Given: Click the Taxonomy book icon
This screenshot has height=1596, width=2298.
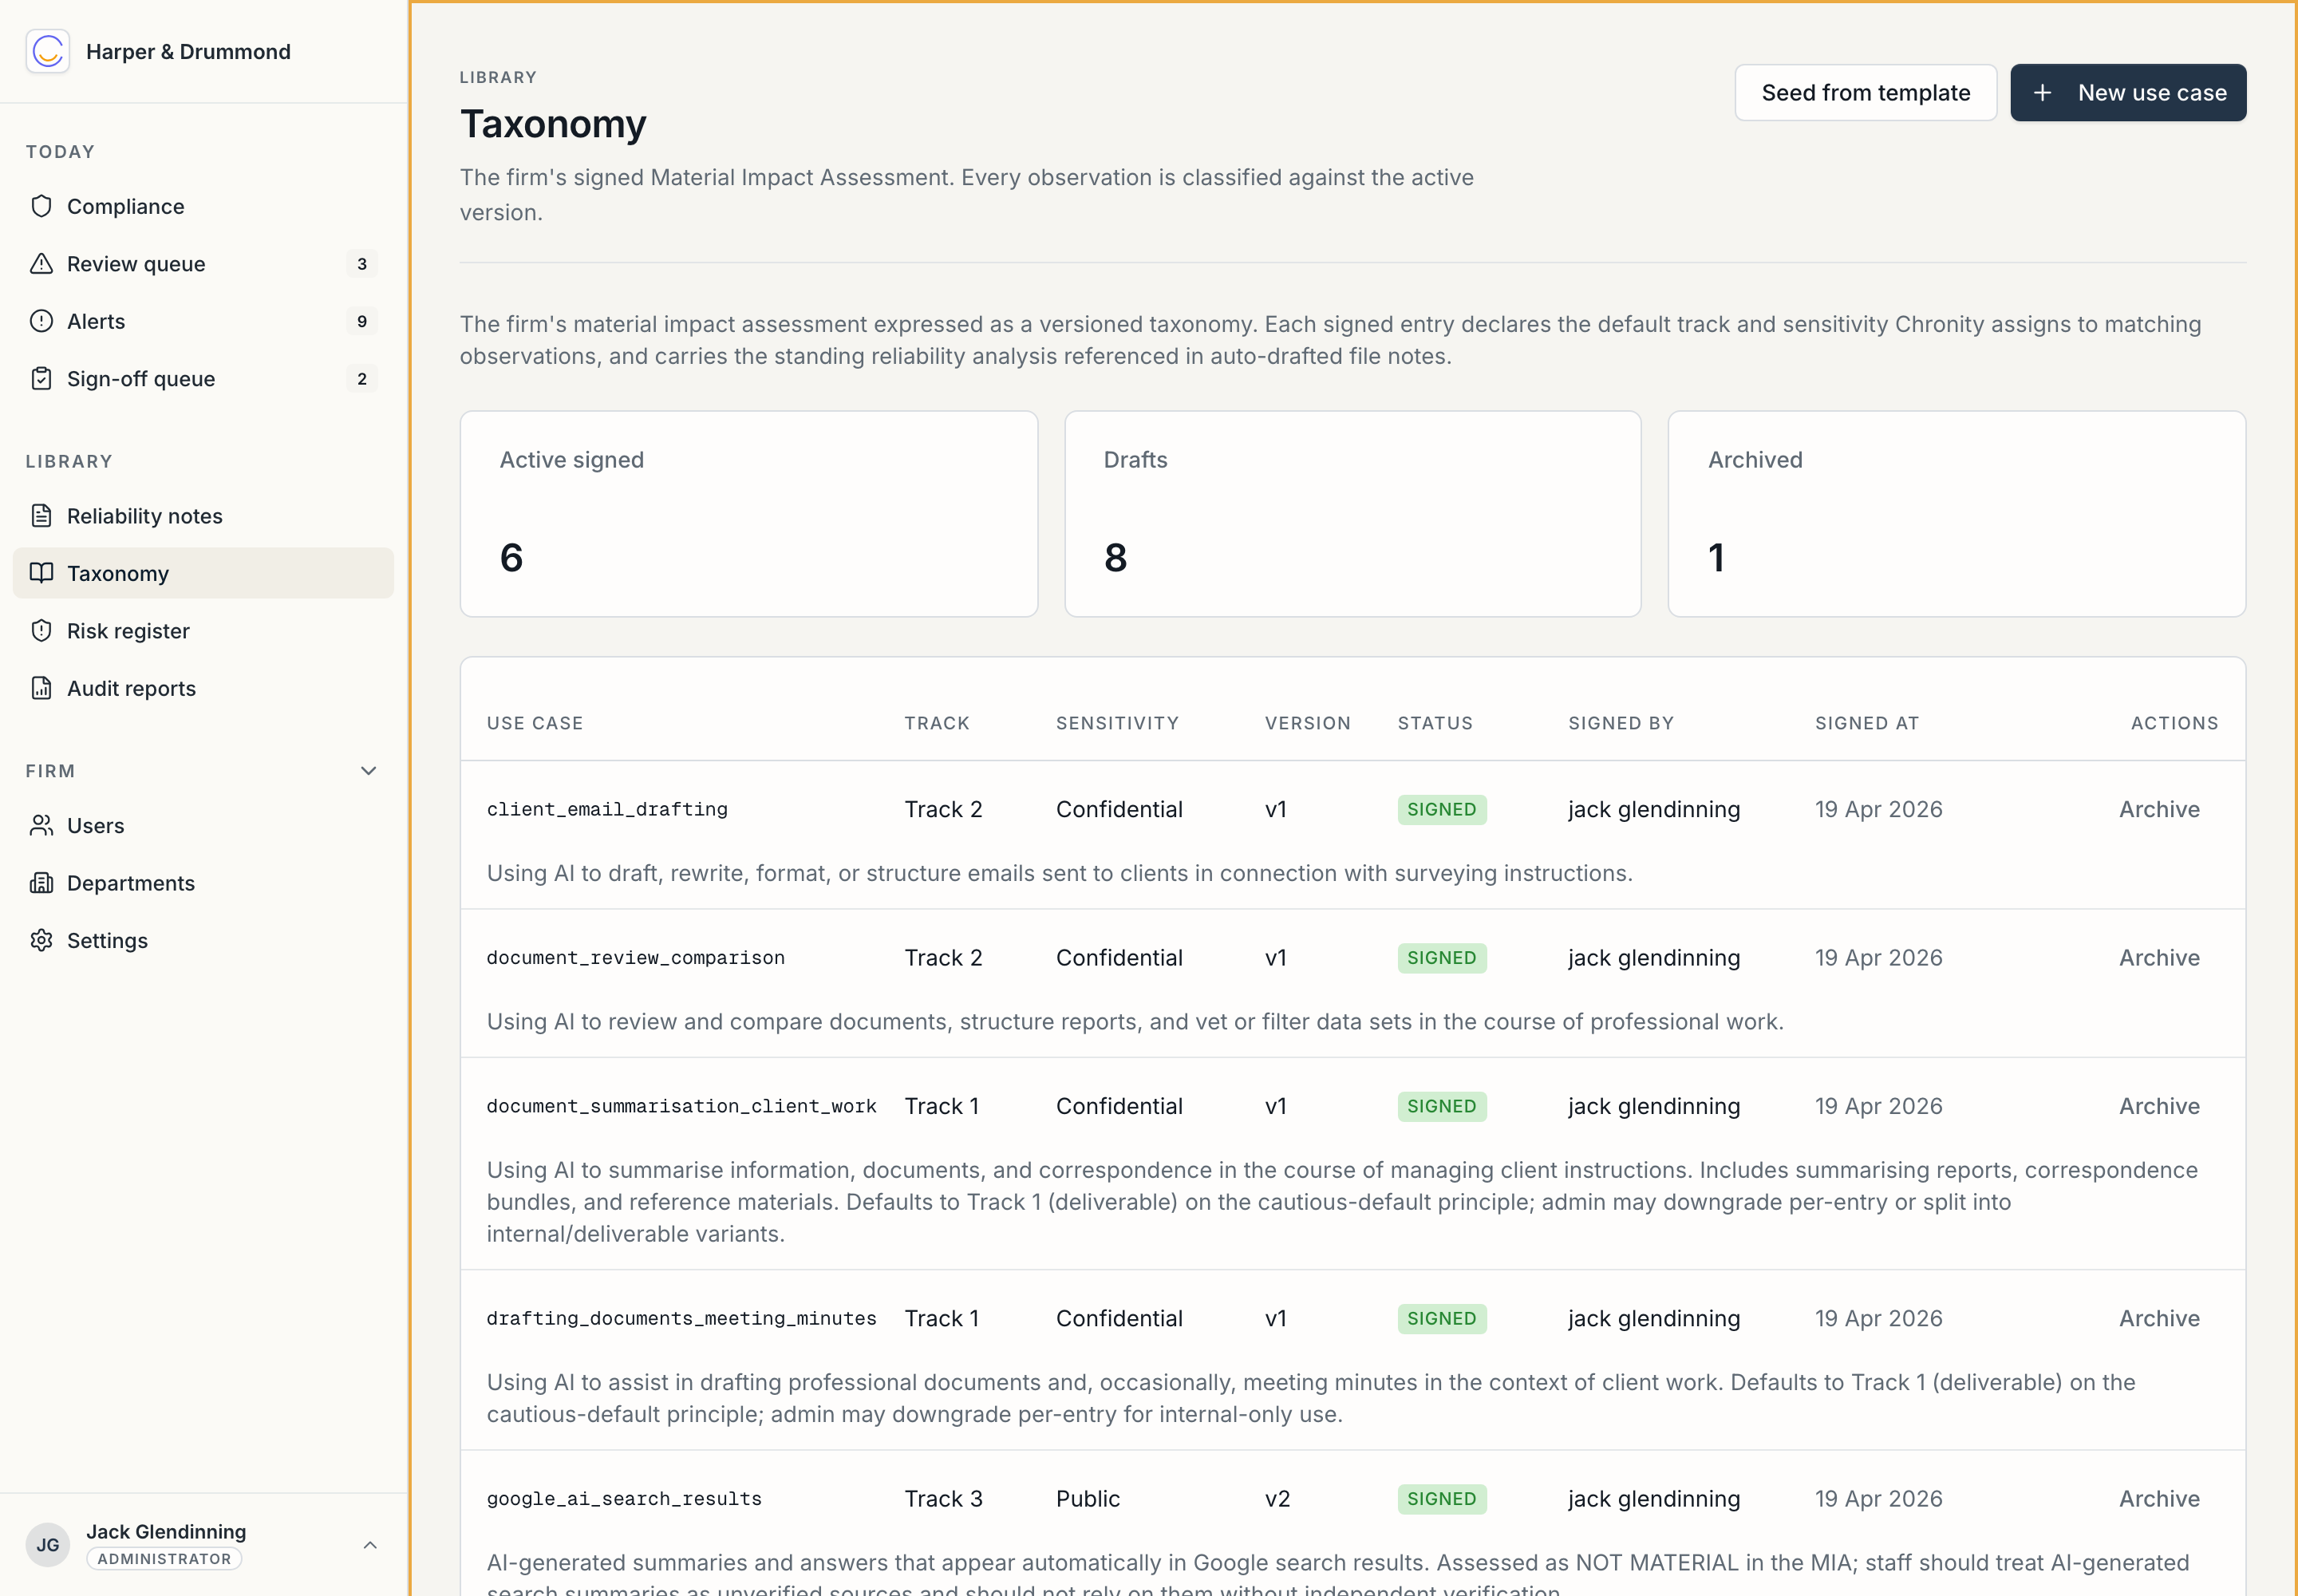Looking at the screenshot, I should coord(41,573).
